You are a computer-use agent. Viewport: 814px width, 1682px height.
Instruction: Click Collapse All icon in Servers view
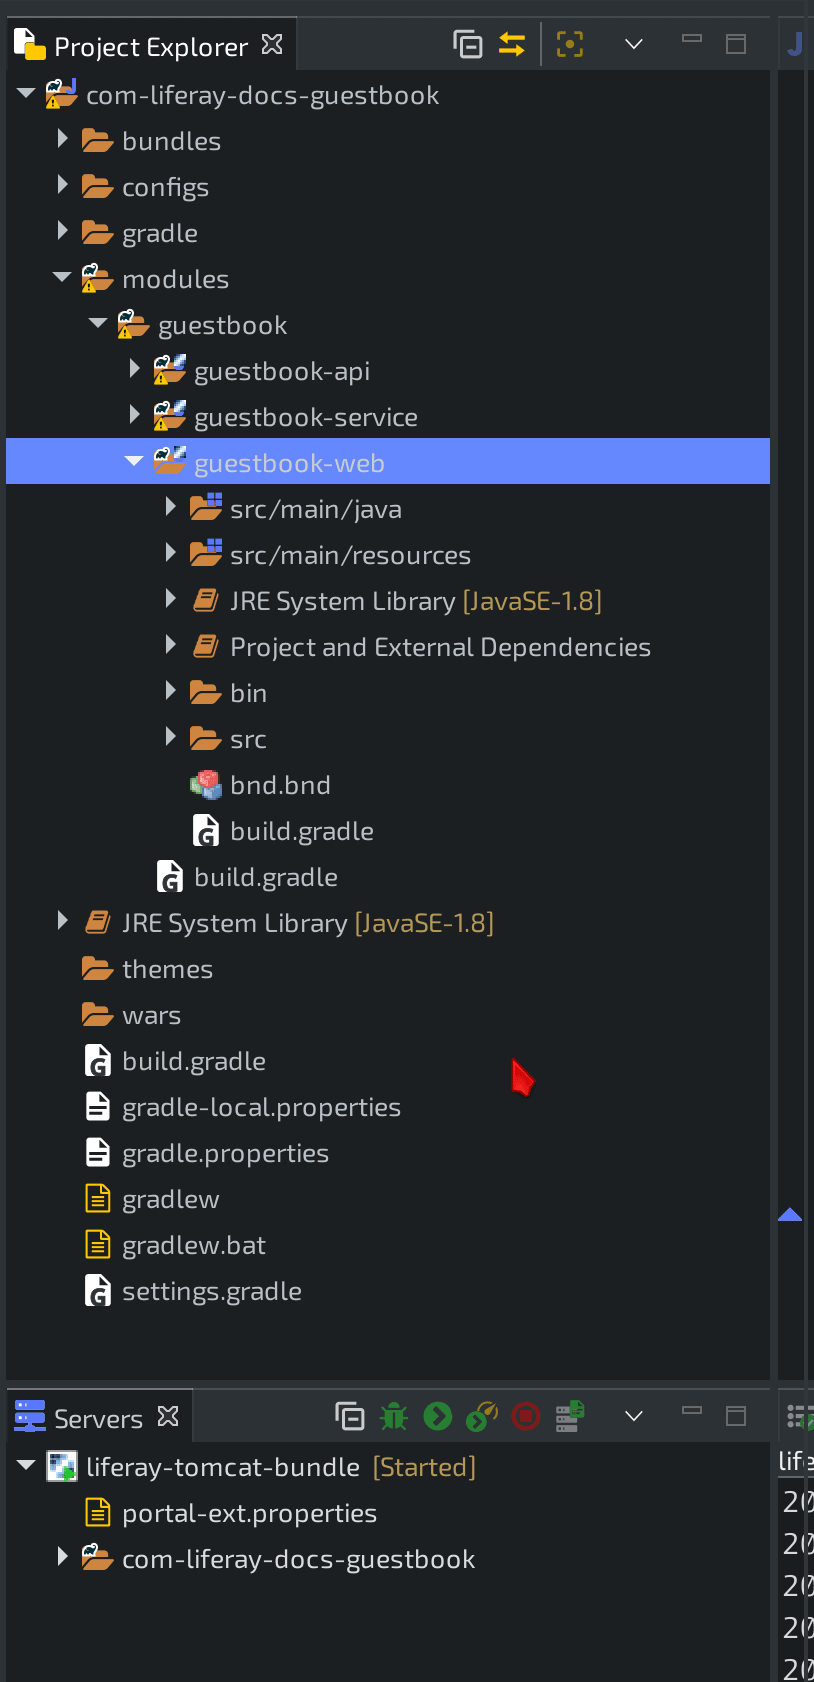pos(350,1416)
